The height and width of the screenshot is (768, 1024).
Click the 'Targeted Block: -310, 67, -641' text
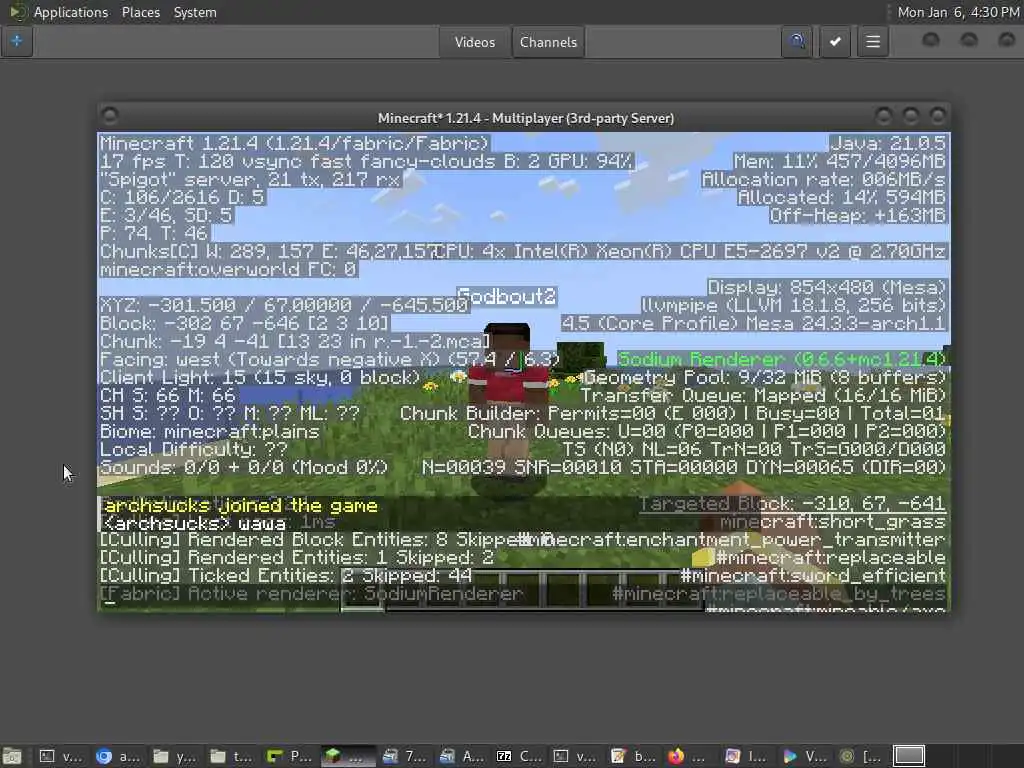pos(792,504)
